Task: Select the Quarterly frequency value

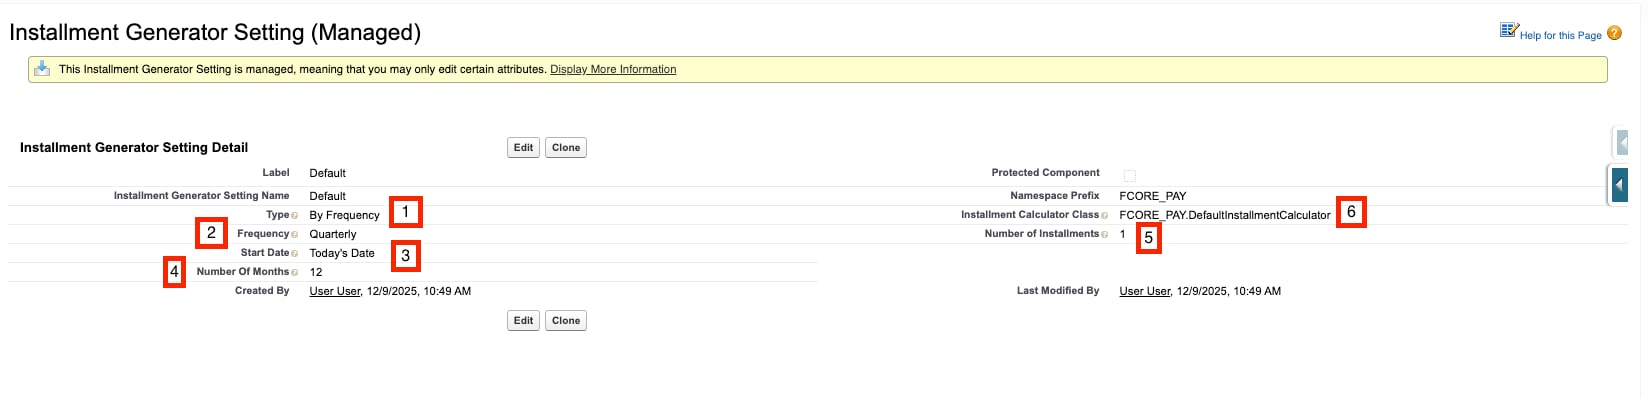Action: coord(333,234)
